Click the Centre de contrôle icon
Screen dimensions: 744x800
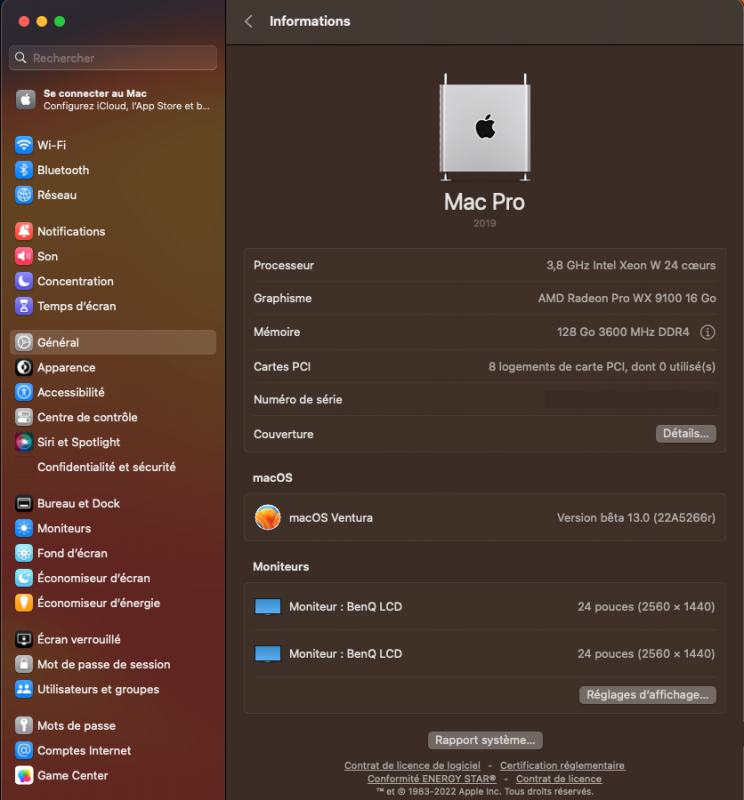tap(24, 417)
